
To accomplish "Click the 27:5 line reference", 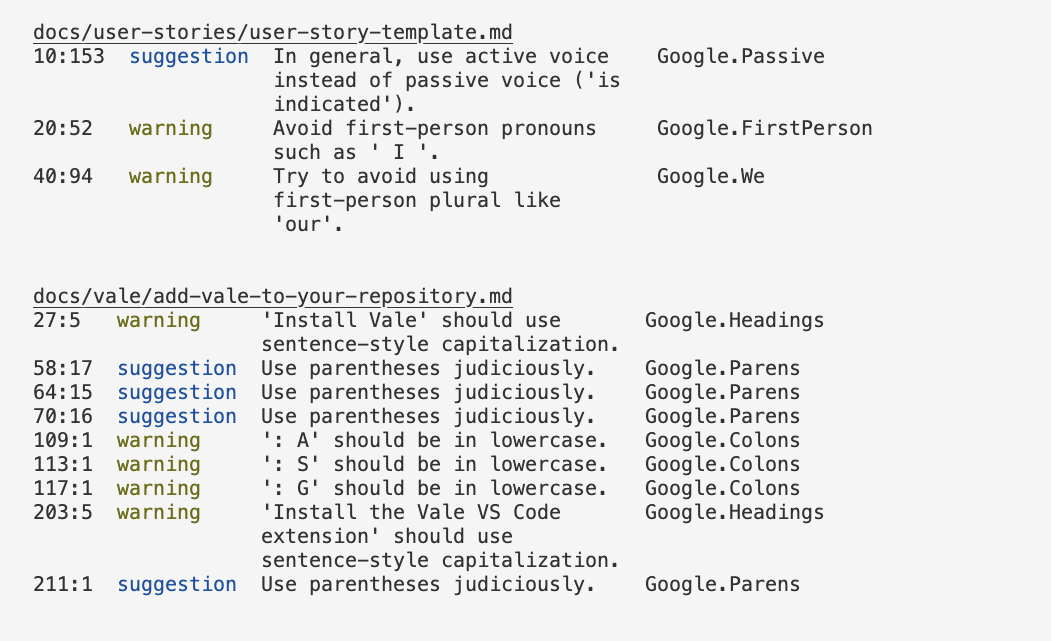I will tap(57, 321).
